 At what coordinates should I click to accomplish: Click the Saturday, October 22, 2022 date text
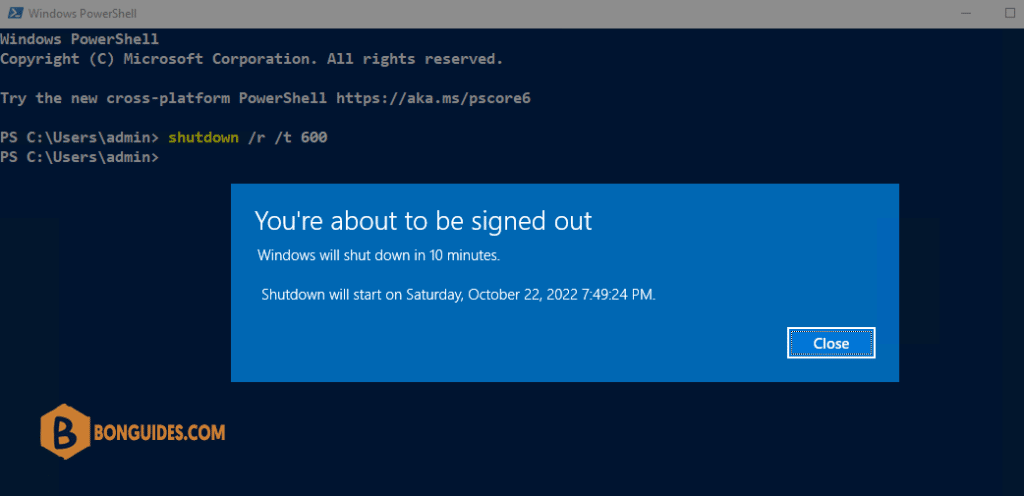tap(492, 294)
